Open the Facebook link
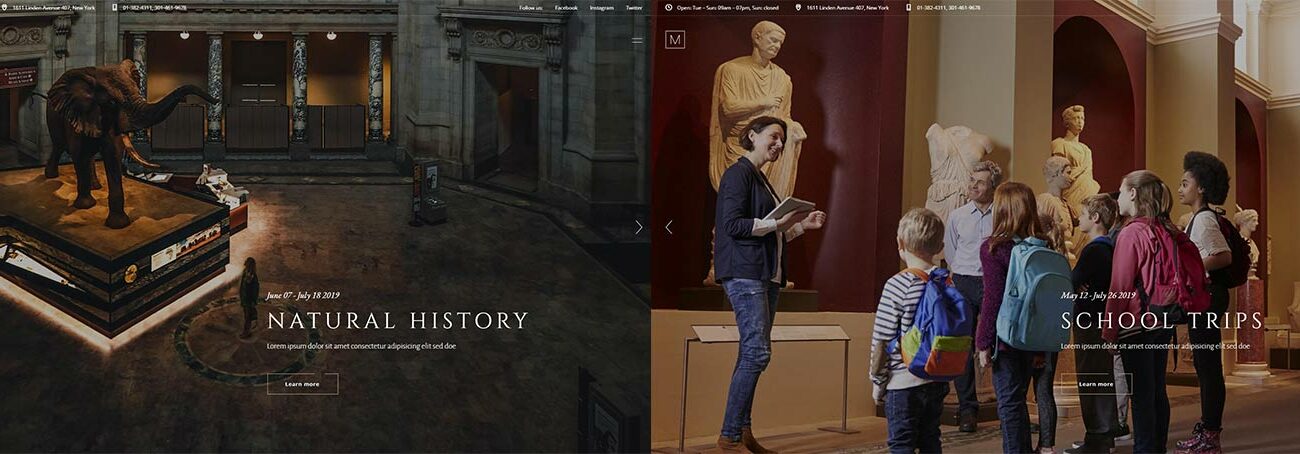The image size is (1300, 454). [x=566, y=7]
